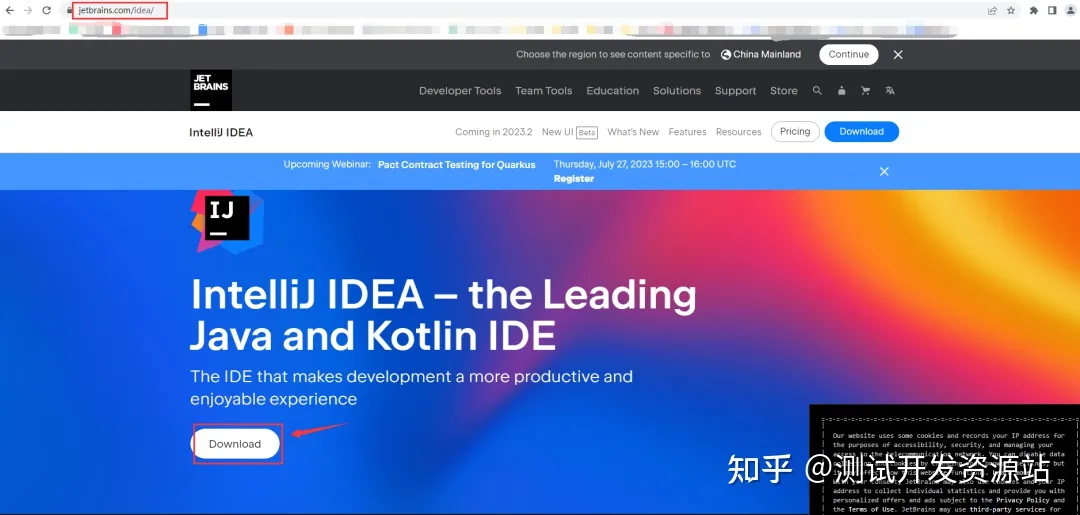Open the shopping cart icon

point(866,90)
